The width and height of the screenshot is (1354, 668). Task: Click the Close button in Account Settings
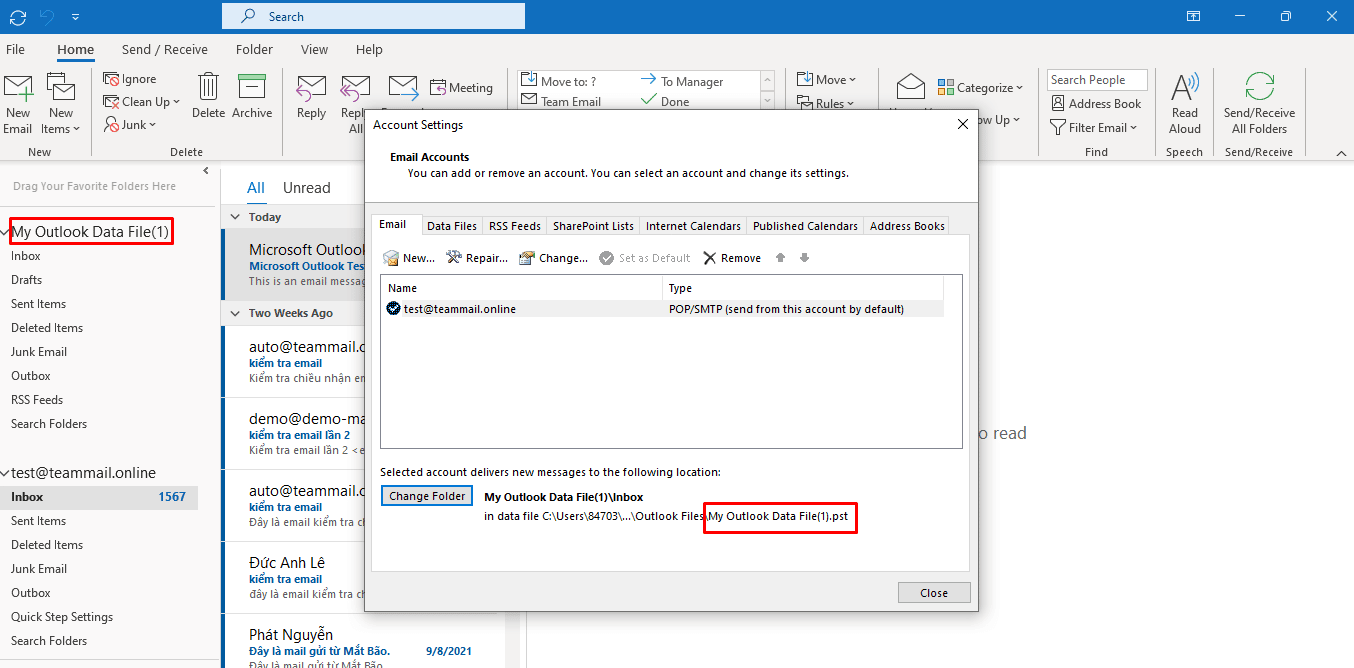[x=933, y=593]
